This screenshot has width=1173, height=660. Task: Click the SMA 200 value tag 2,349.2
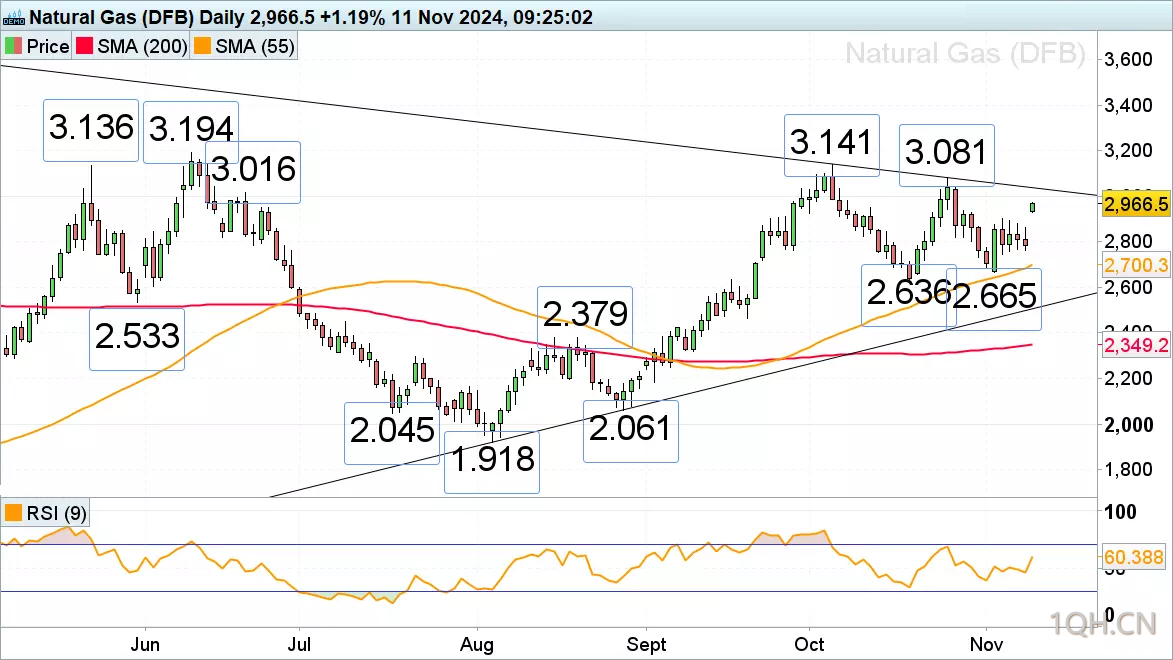coord(1136,345)
